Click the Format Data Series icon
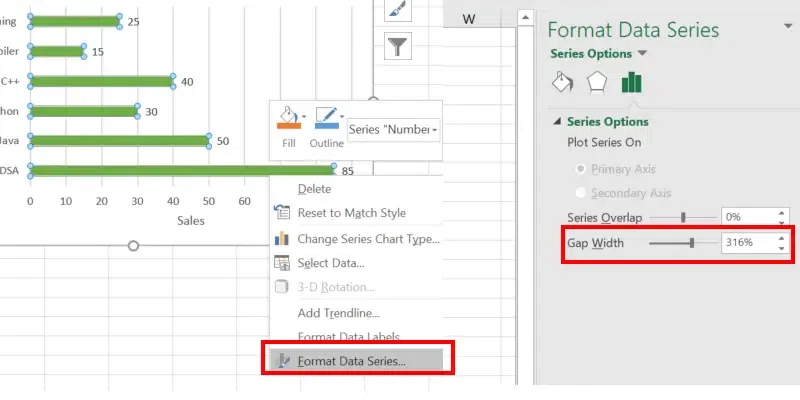The image size is (800, 400). [282, 361]
